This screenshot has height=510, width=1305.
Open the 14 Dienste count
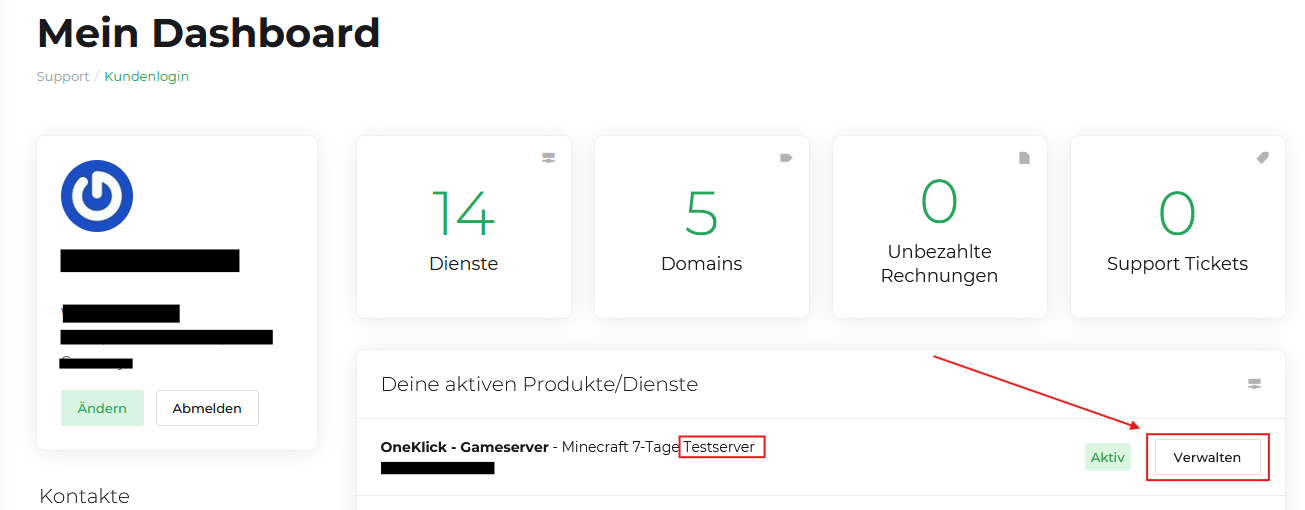463,213
